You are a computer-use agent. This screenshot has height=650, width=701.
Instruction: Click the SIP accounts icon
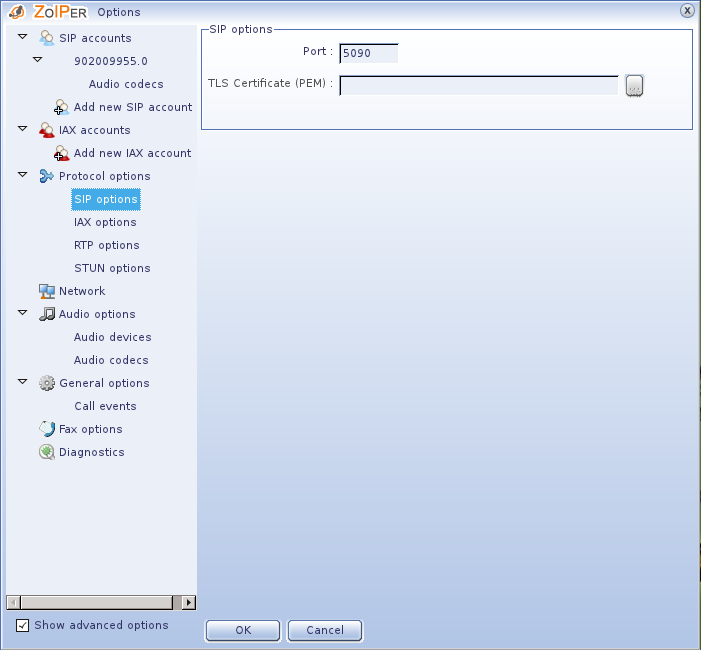click(47, 38)
